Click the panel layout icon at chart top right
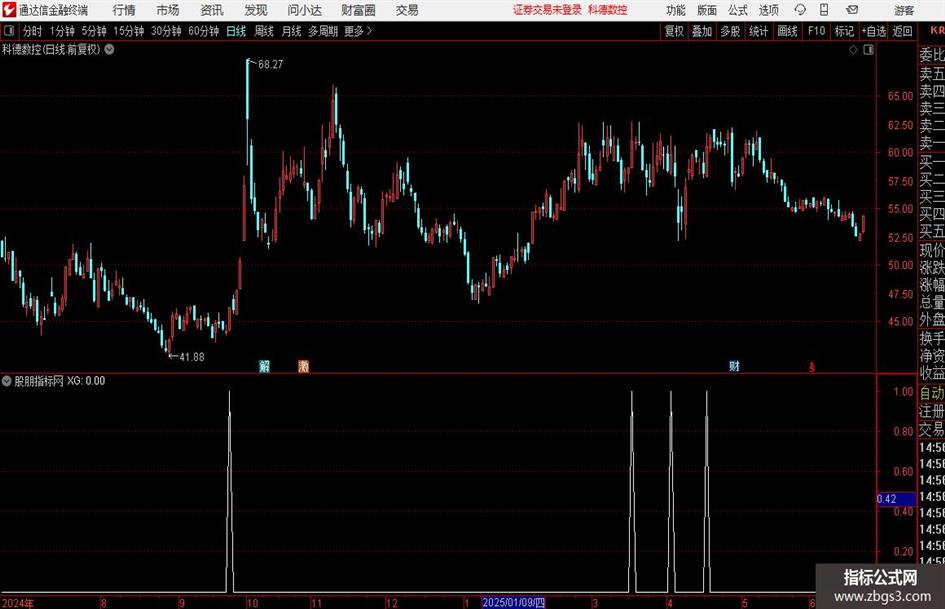Screen dimensions: 945x609 click(x=868, y=50)
